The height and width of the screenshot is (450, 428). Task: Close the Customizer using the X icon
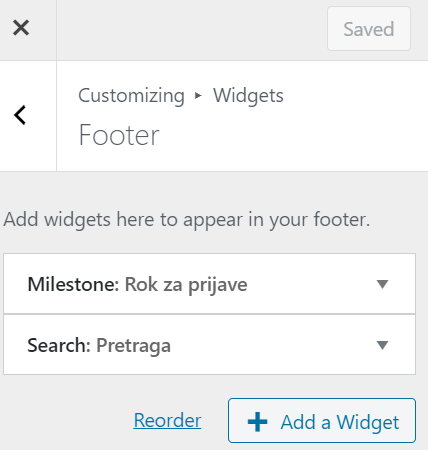coord(21,28)
